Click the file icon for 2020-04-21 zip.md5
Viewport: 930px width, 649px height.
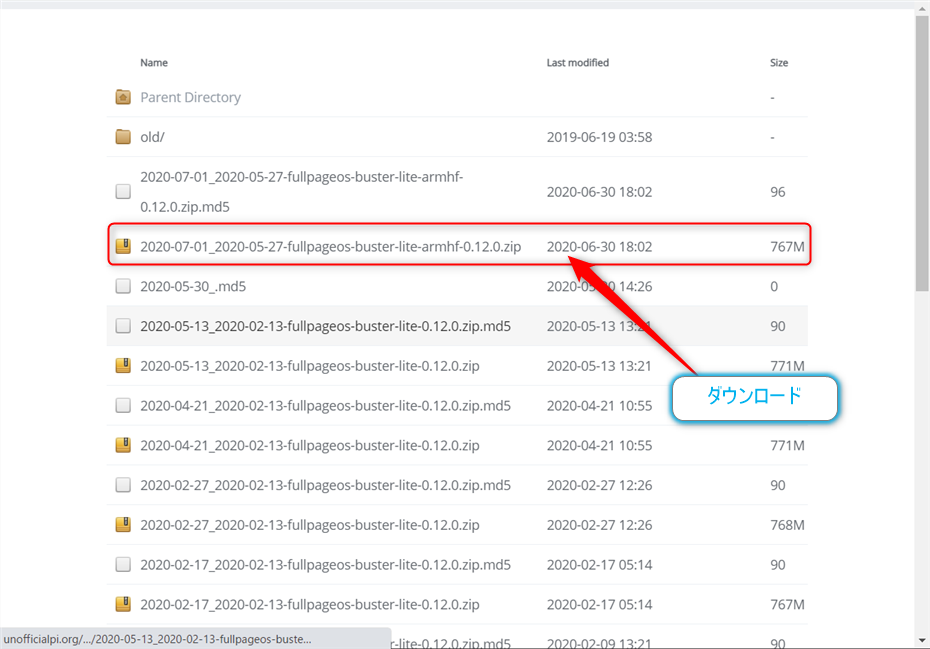click(x=123, y=405)
